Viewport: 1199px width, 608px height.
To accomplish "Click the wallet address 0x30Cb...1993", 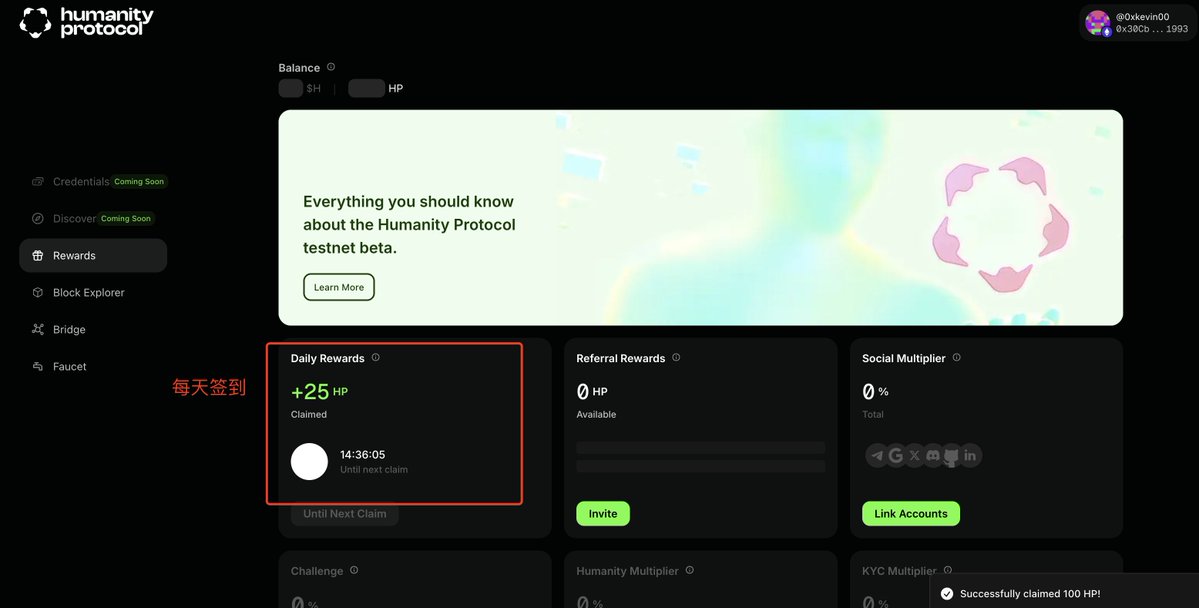I will [1152, 29].
